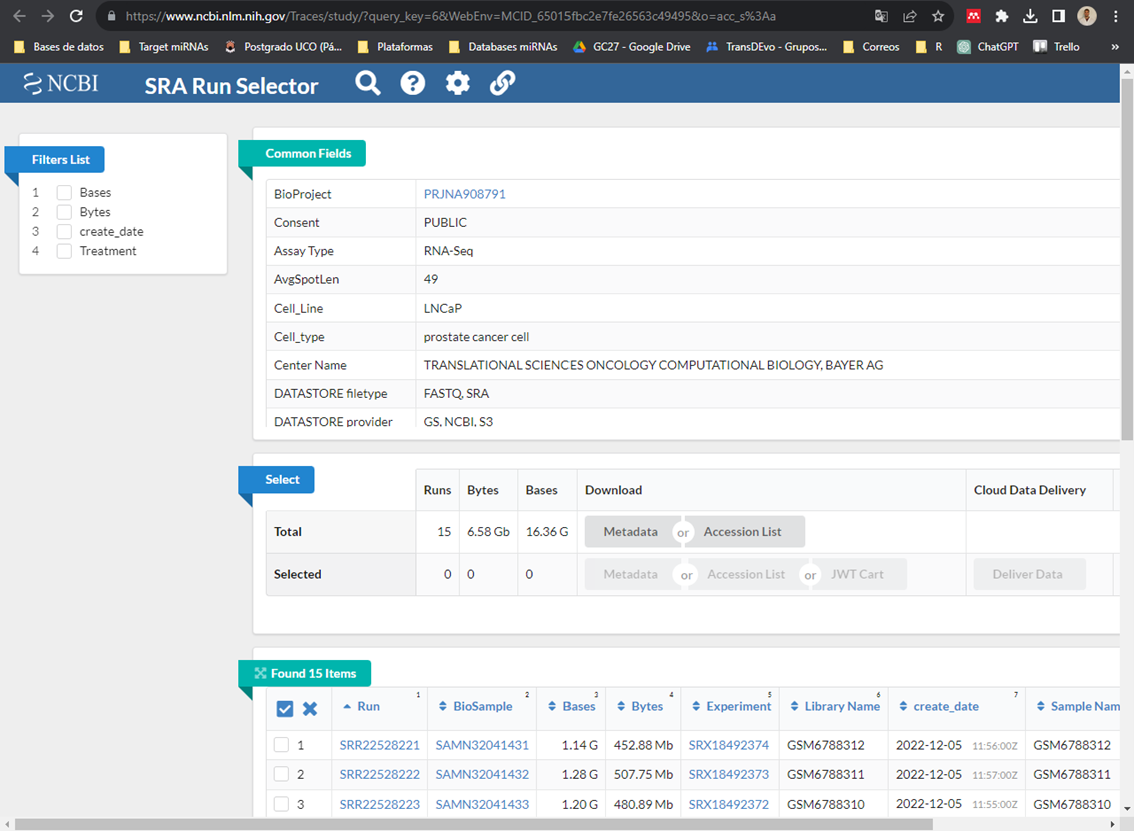
Task: Click the search magnifier icon in header
Action: [x=368, y=84]
